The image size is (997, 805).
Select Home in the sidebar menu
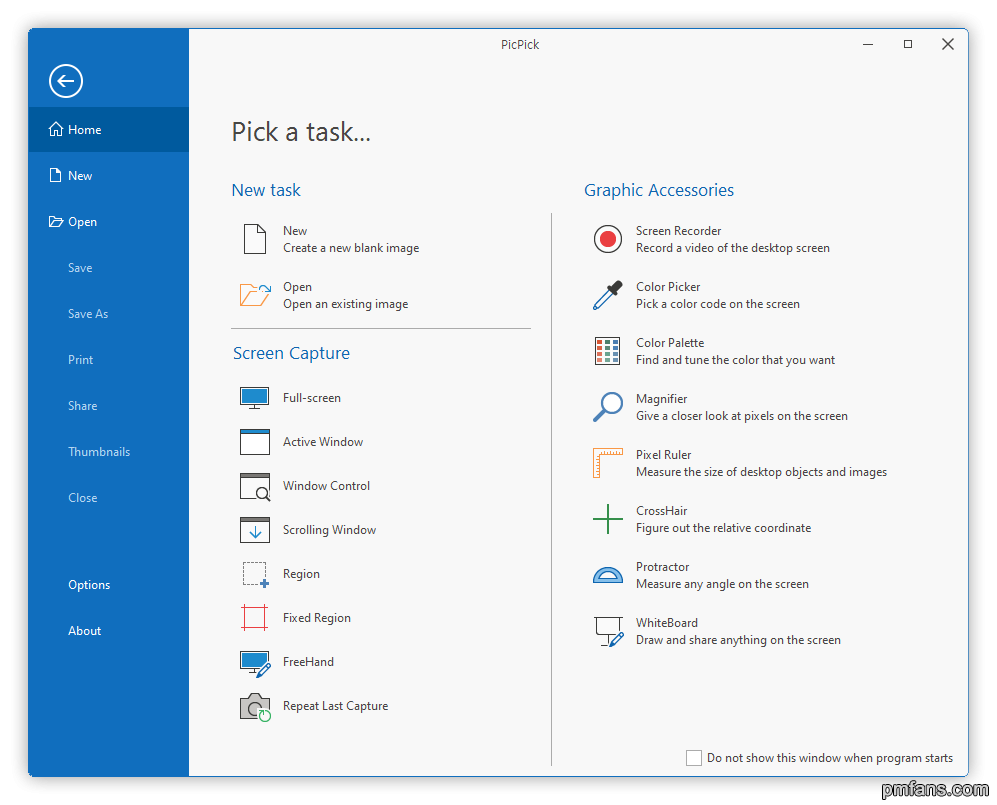pos(108,129)
